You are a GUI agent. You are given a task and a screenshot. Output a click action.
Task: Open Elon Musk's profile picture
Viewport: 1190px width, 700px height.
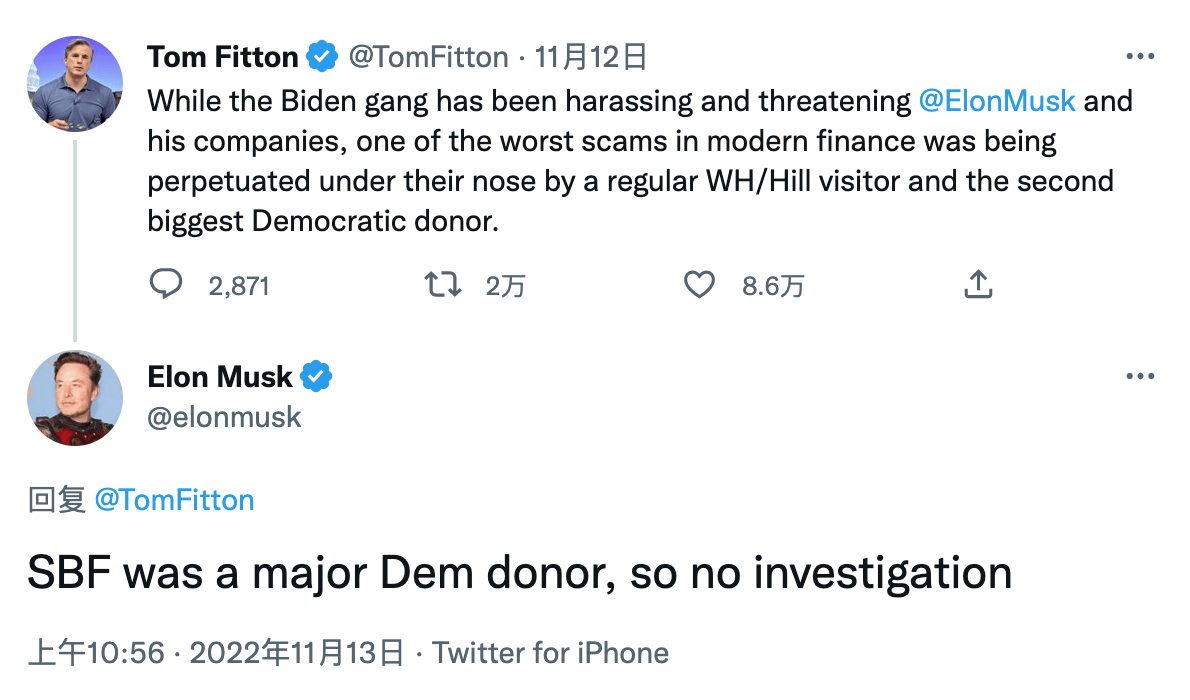(75, 397)
